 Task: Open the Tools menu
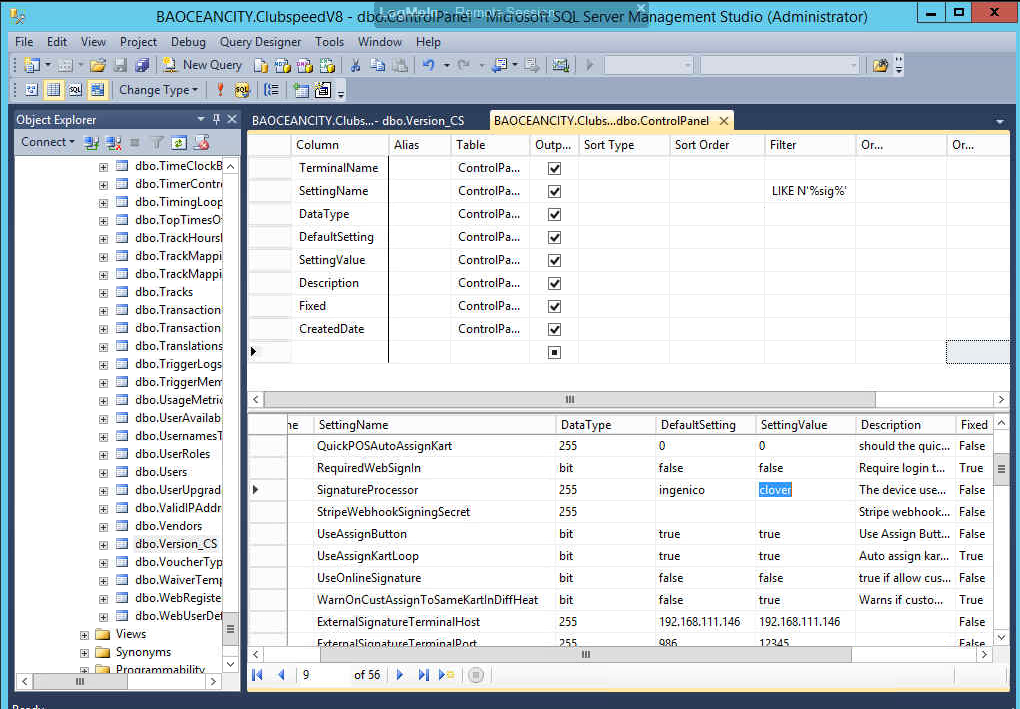(329, 42)
